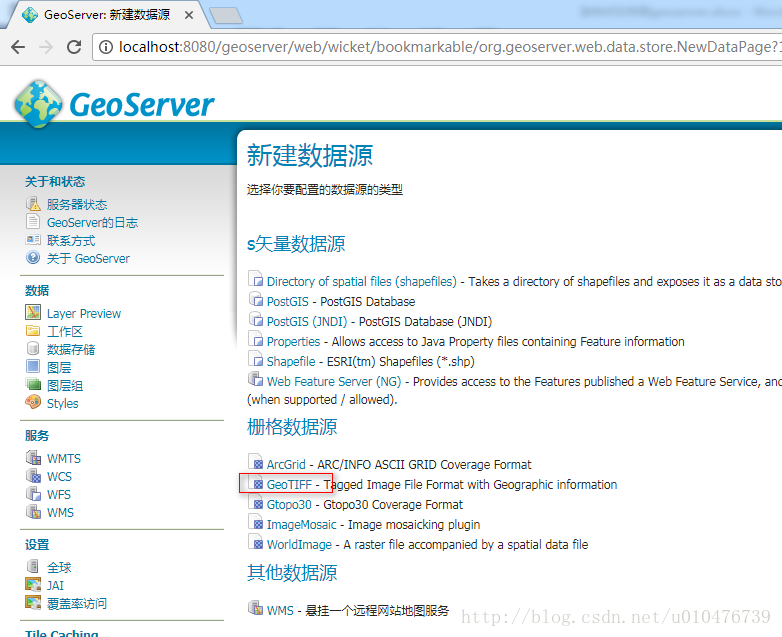782x637 pixels.
Task: Click the layer groups green icon
Action: point(33,385)
